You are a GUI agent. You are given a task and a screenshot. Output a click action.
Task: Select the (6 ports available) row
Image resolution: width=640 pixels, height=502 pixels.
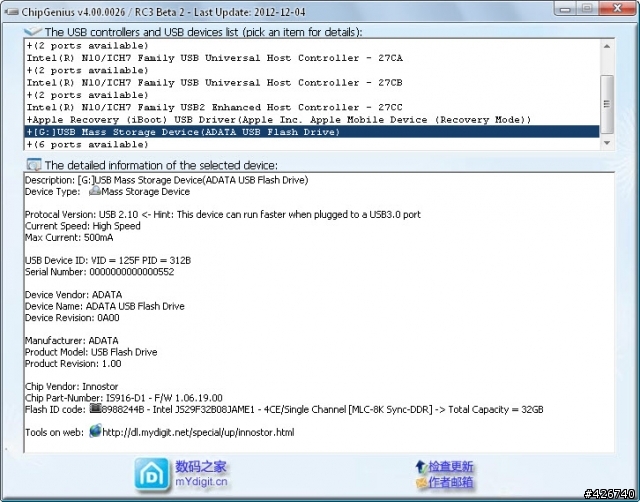tap(312, 144)
